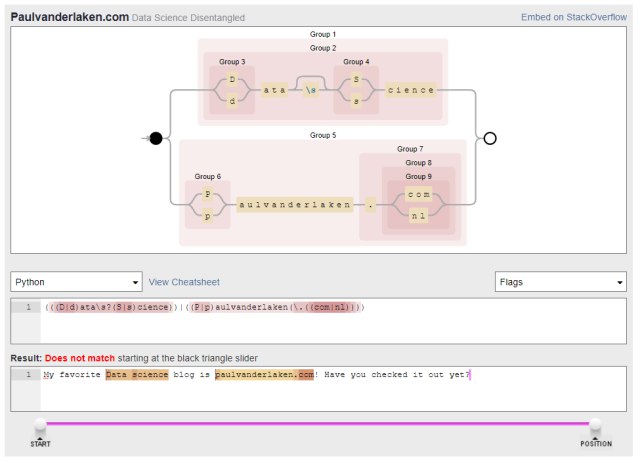Viewport: 640px width, 463px height.
Task: Click the 'c o m' node in Group 9
Action: pyautogui.click(x=419, y=194)
